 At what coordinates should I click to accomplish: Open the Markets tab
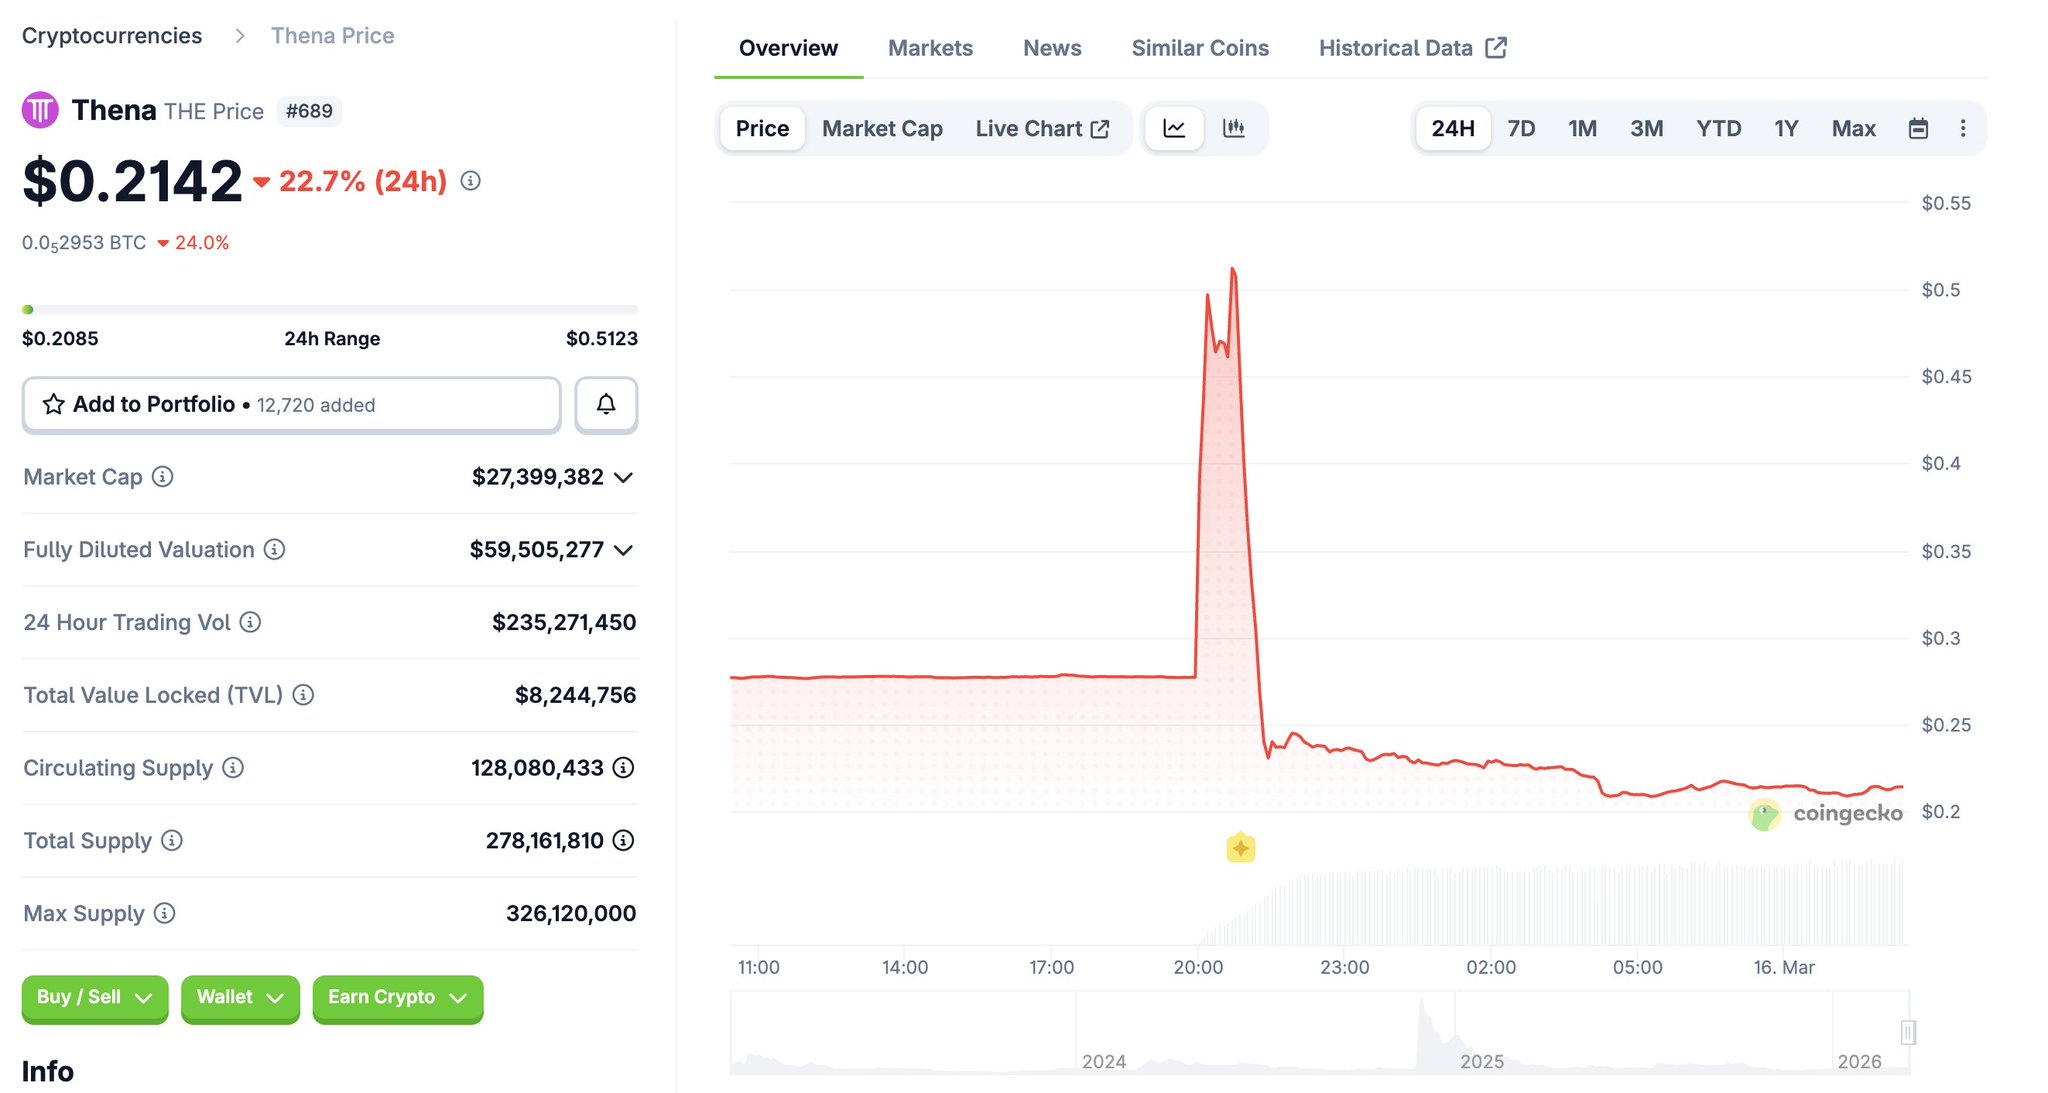(x=930, y=48)
